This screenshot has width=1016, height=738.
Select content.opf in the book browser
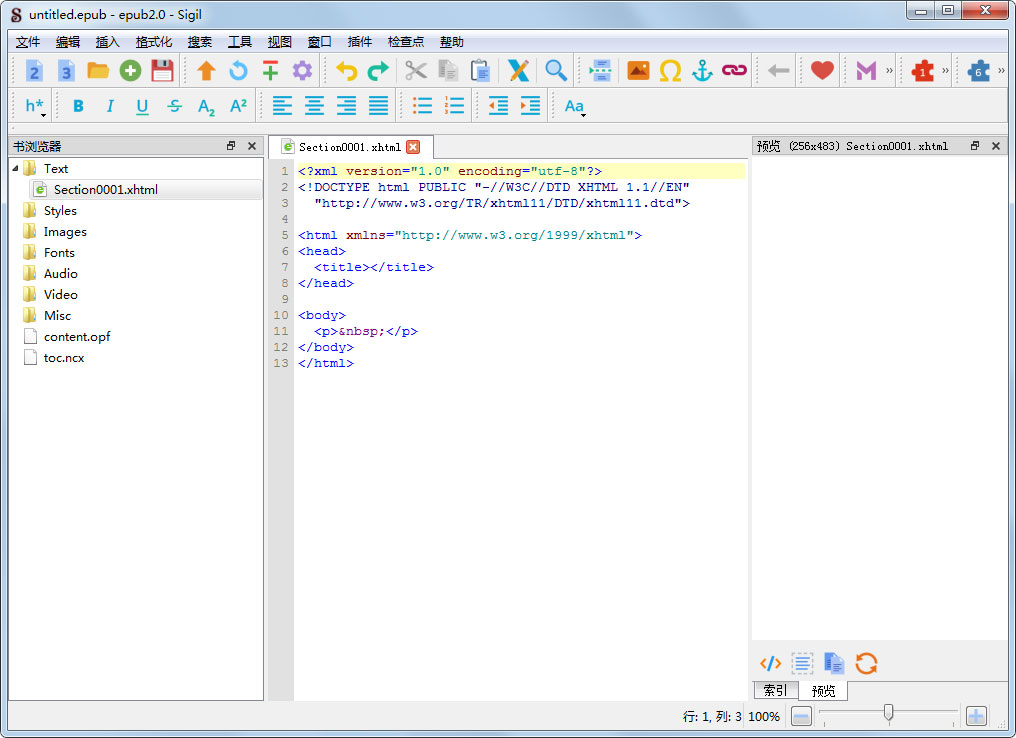click(77, 337)
